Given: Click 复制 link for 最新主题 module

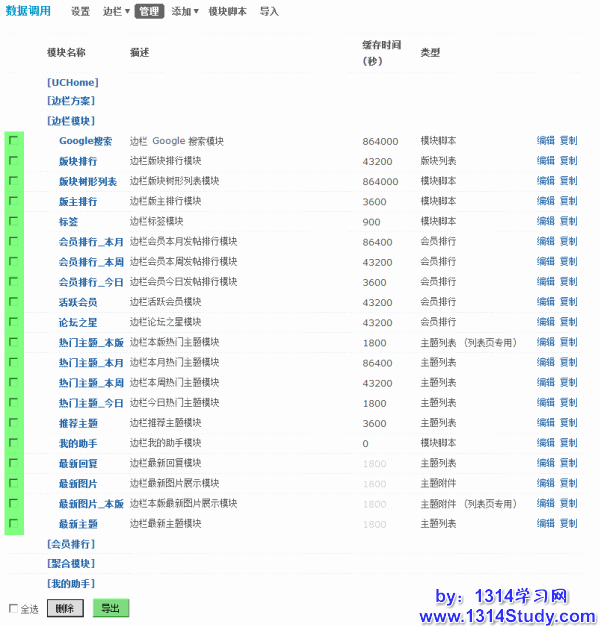Looking at the screenshot, I should tap(568, 523).
